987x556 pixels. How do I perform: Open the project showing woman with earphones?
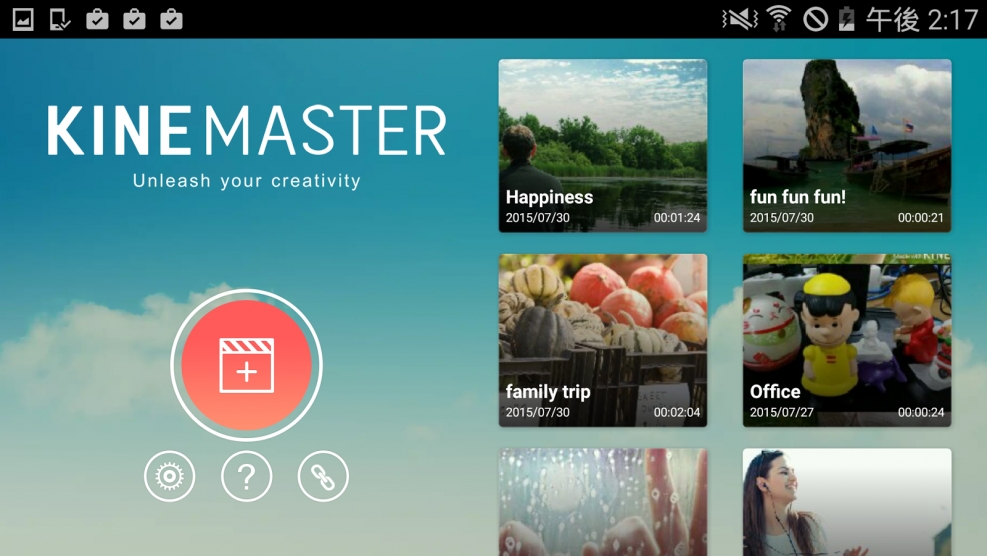click(x=846, y=502)
